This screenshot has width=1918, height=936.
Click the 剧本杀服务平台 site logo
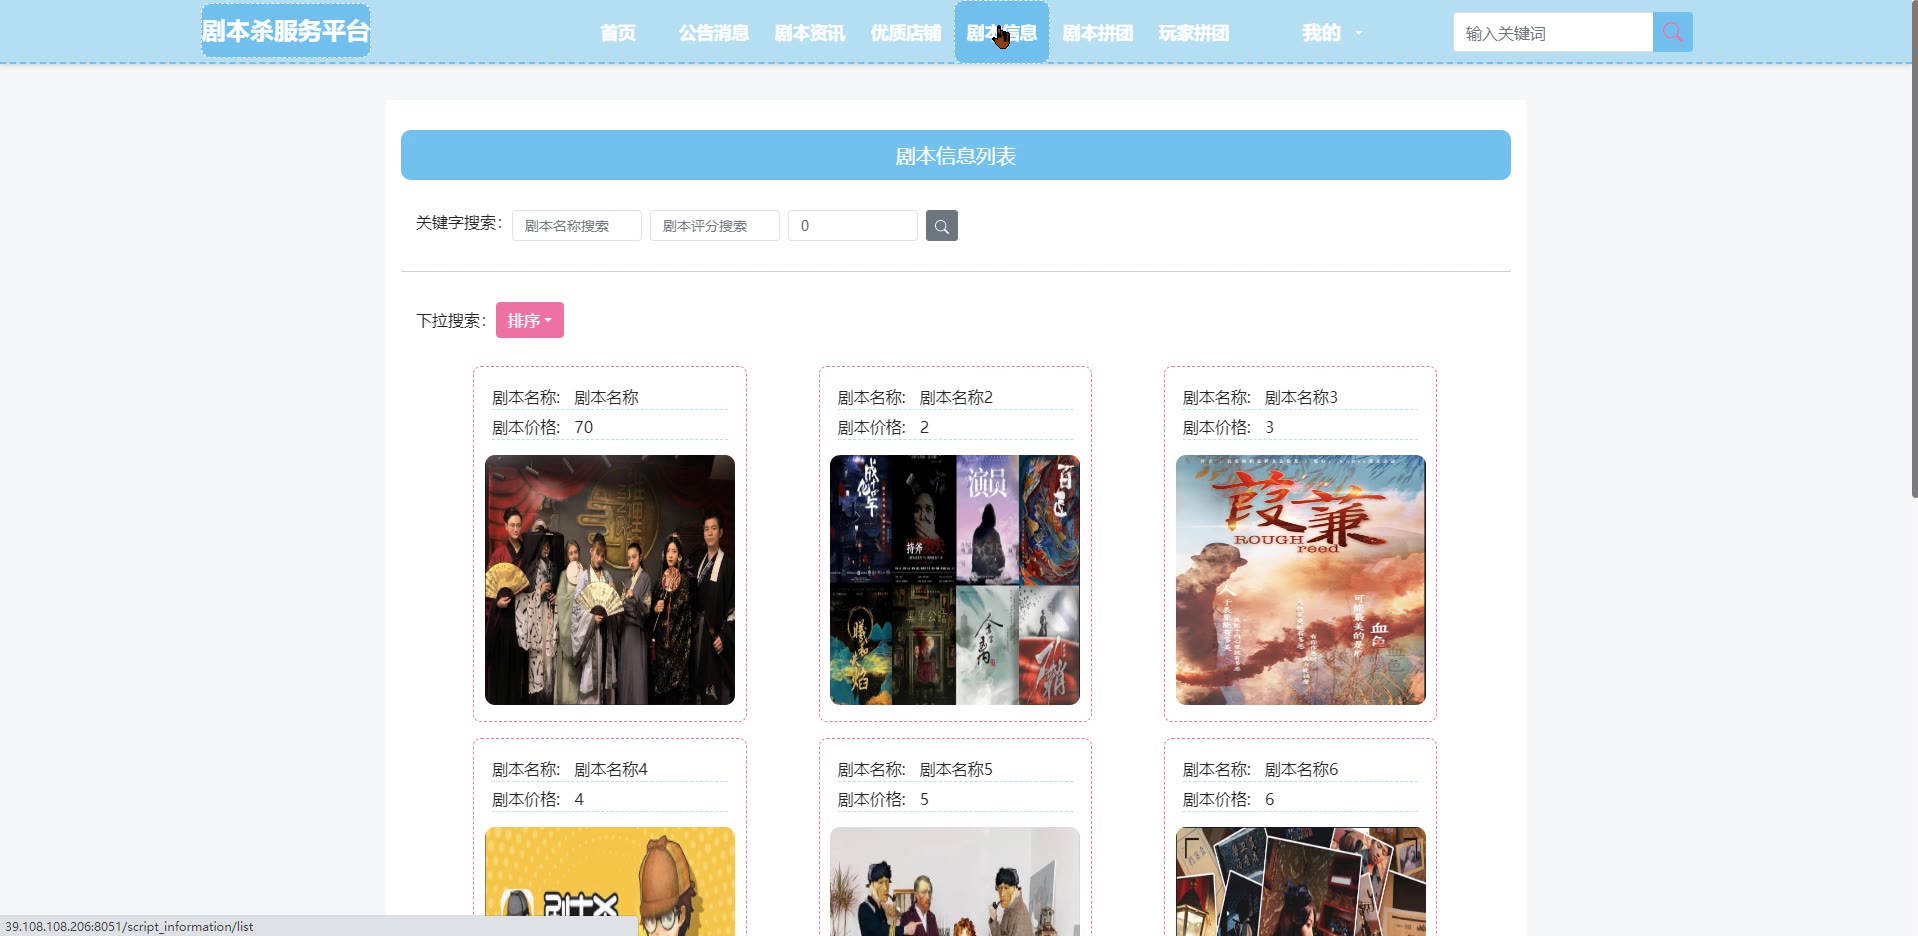286,31
